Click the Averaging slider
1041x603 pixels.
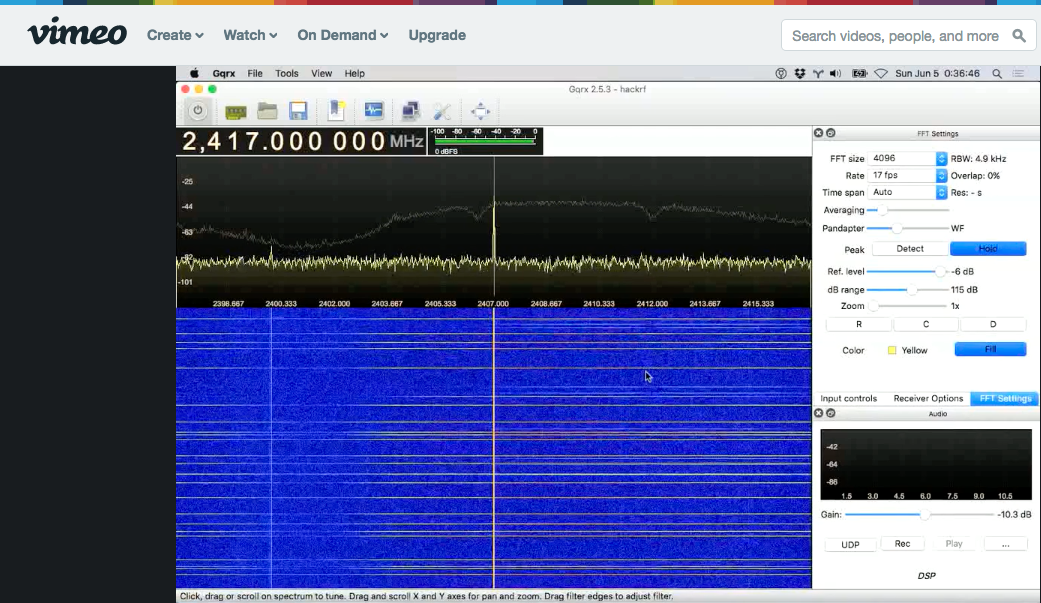coord(908,210)
